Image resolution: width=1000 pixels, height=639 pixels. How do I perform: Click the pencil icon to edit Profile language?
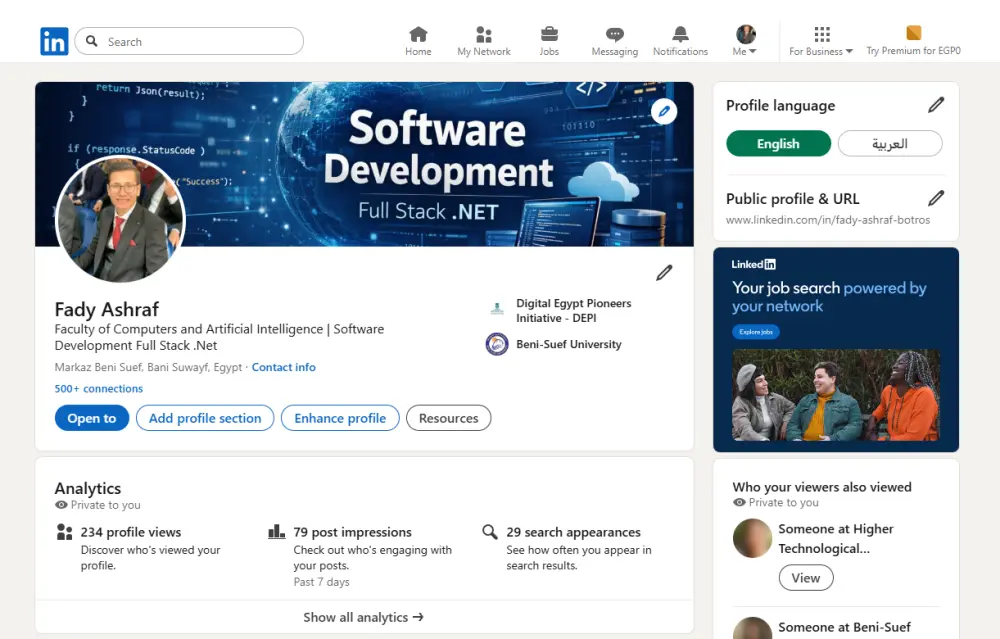pyautogui.click(x=936, y=104)
